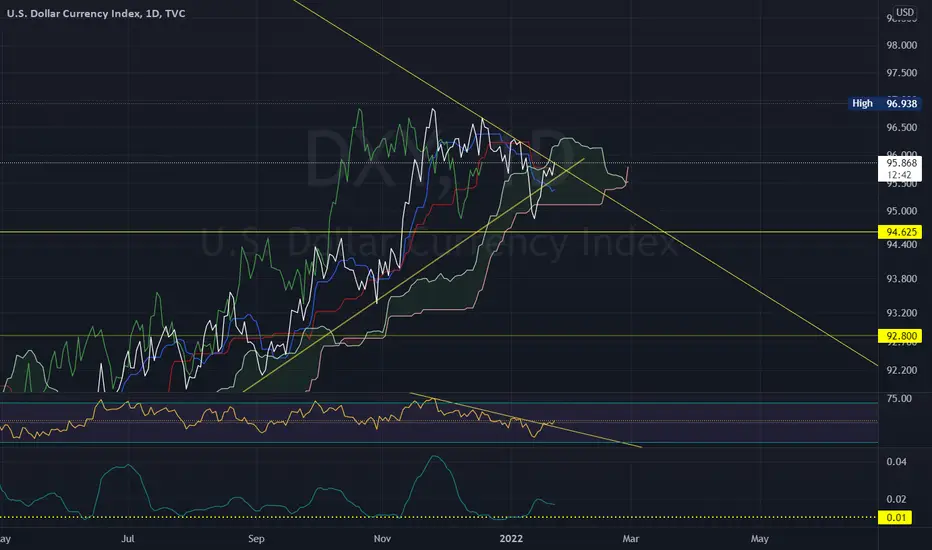Click the 93.800 price axis tick
This screenshot has height=550, width=932.
point(901,278)
